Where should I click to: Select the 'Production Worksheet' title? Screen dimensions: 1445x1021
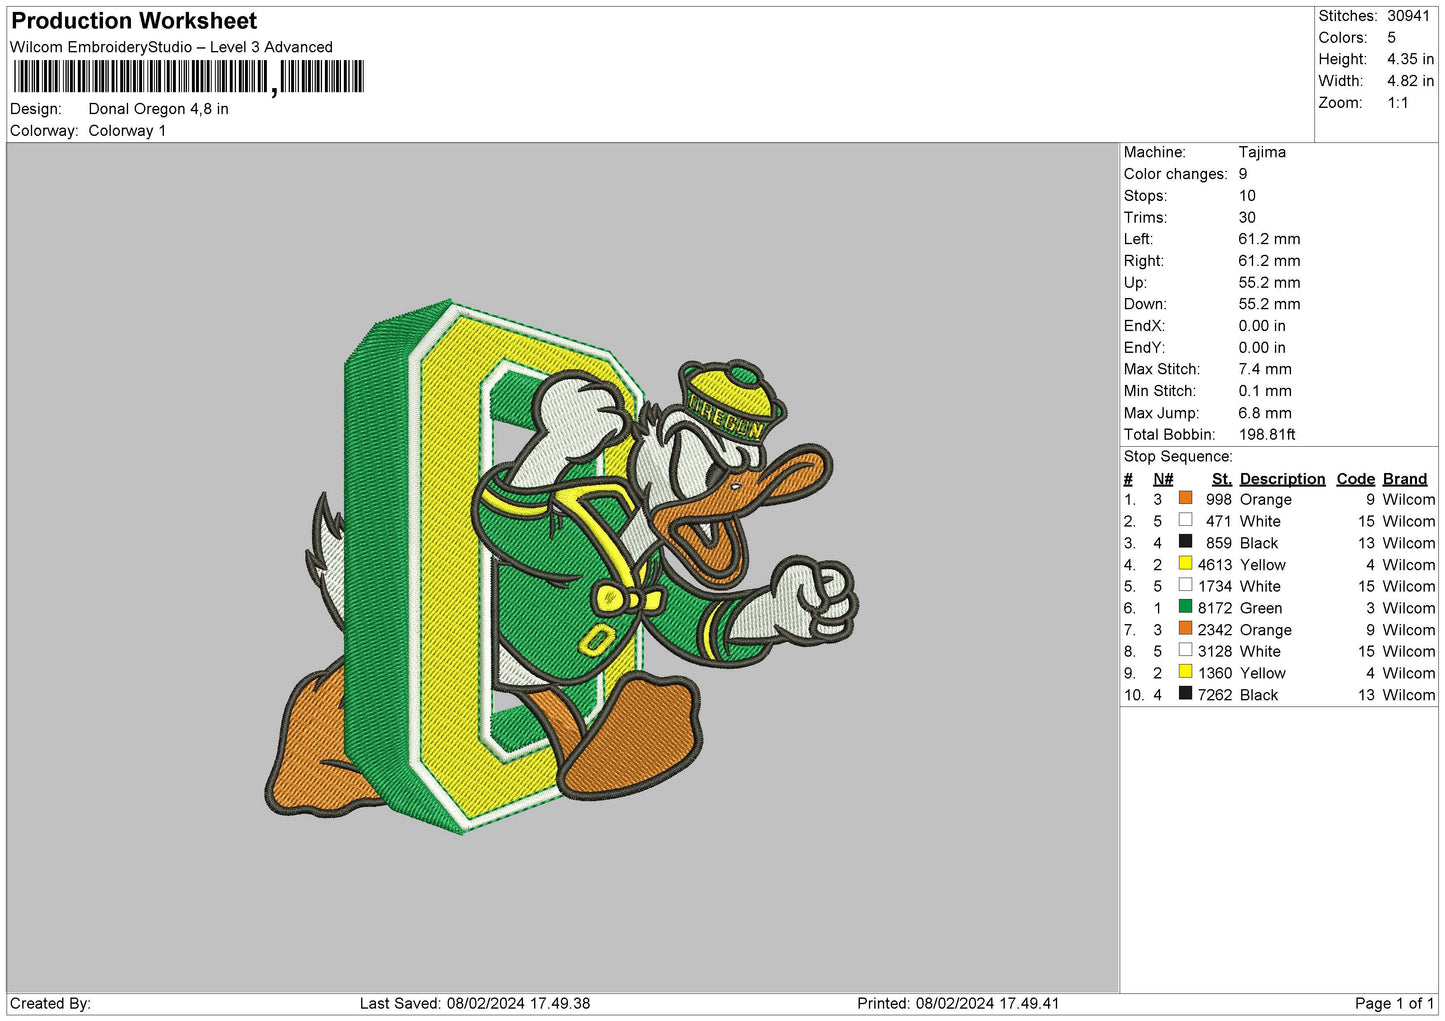(x=134, y=21)
